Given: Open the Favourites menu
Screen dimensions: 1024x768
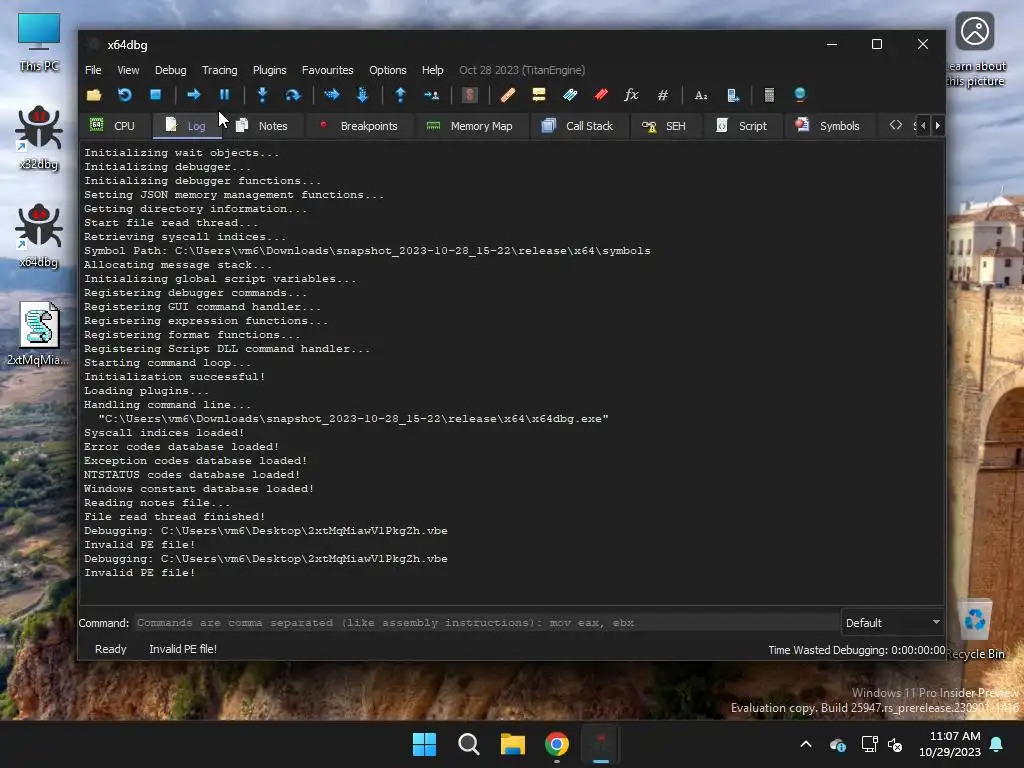Looking at the screenshot, I should click(x=327, y=70).
